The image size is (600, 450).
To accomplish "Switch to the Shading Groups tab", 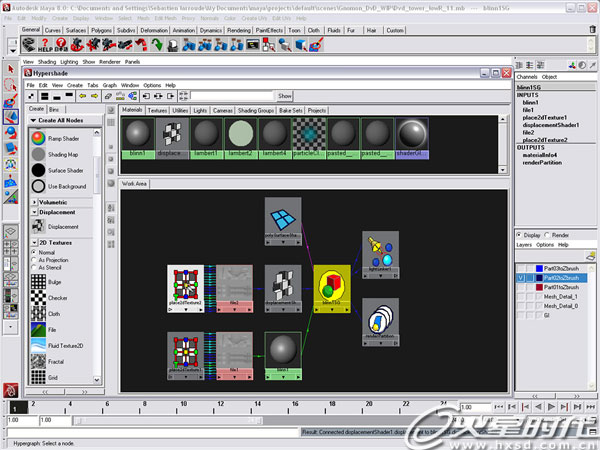I will (256, 110).
